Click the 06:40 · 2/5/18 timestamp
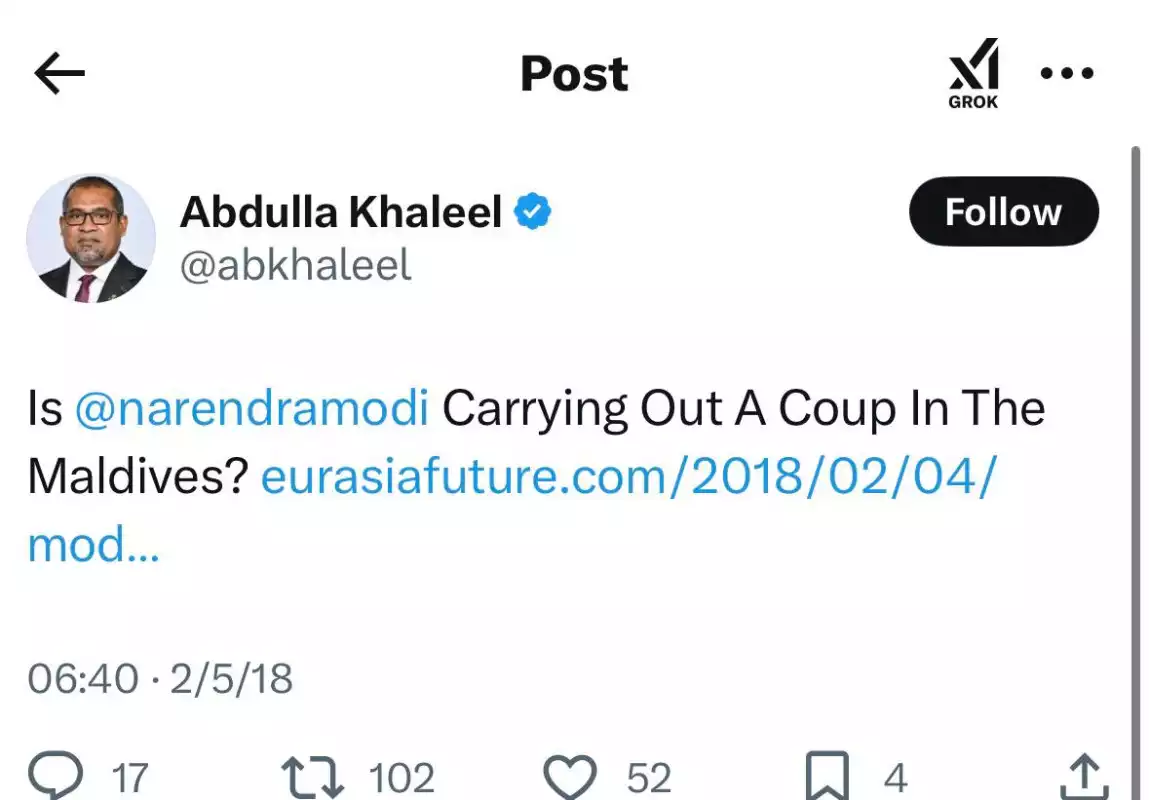 160,678
